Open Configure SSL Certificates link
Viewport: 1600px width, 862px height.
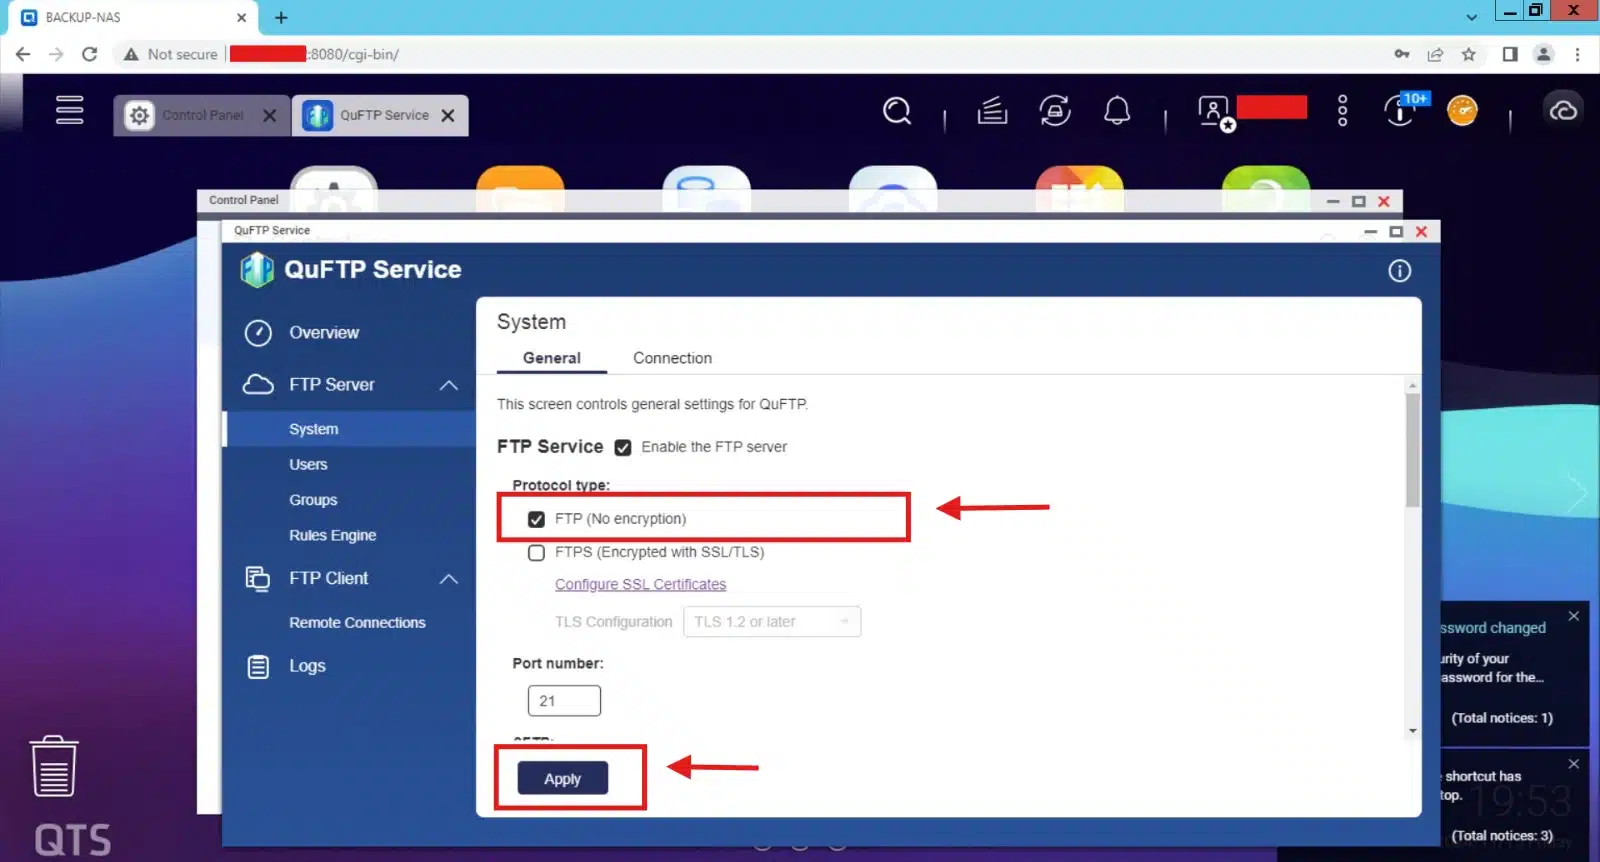click(x=640, y=585)
